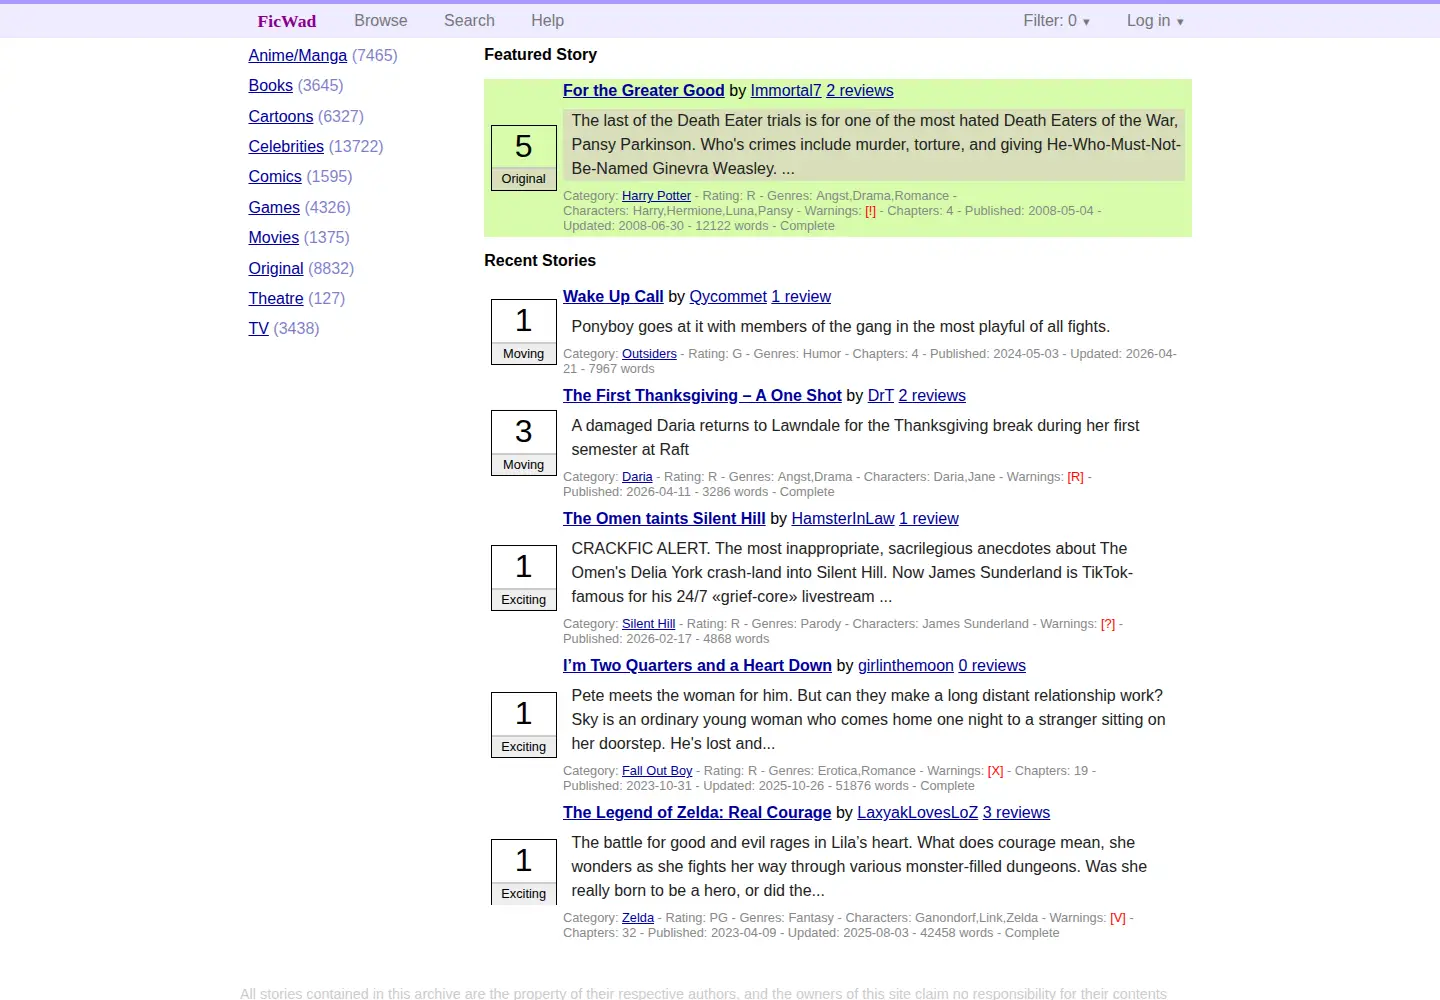1440x1000 pixels.
Task: Browse the TV category
Action: pos(259,329)
